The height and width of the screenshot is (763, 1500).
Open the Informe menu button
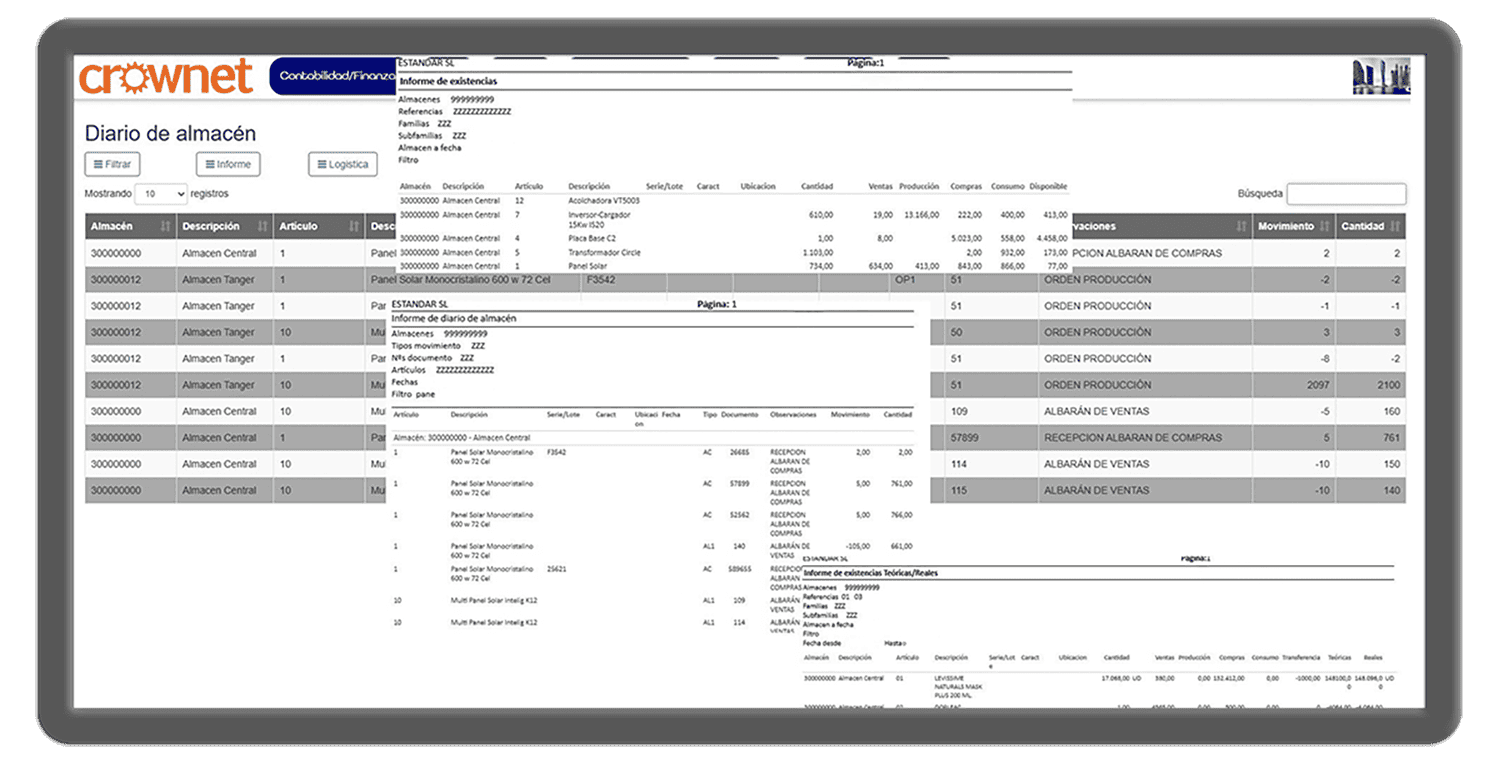pyautogui.click(x=228, y=164)
